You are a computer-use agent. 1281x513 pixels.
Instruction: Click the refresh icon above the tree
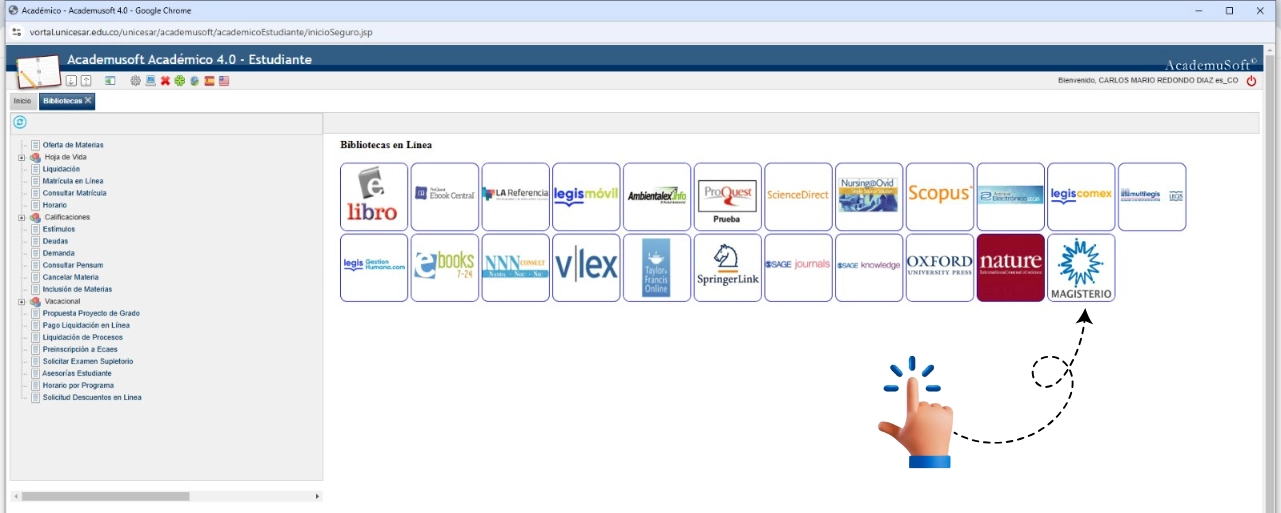[19, 122]
